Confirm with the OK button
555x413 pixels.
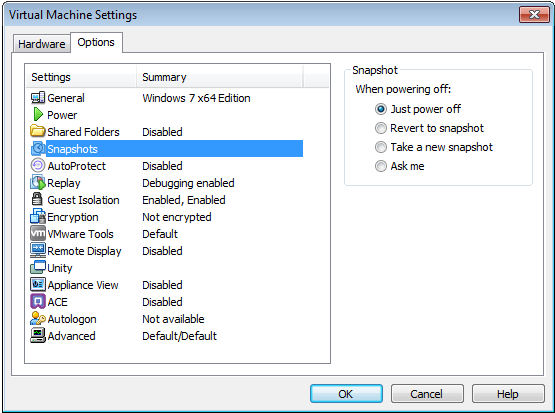pos(346,394)
